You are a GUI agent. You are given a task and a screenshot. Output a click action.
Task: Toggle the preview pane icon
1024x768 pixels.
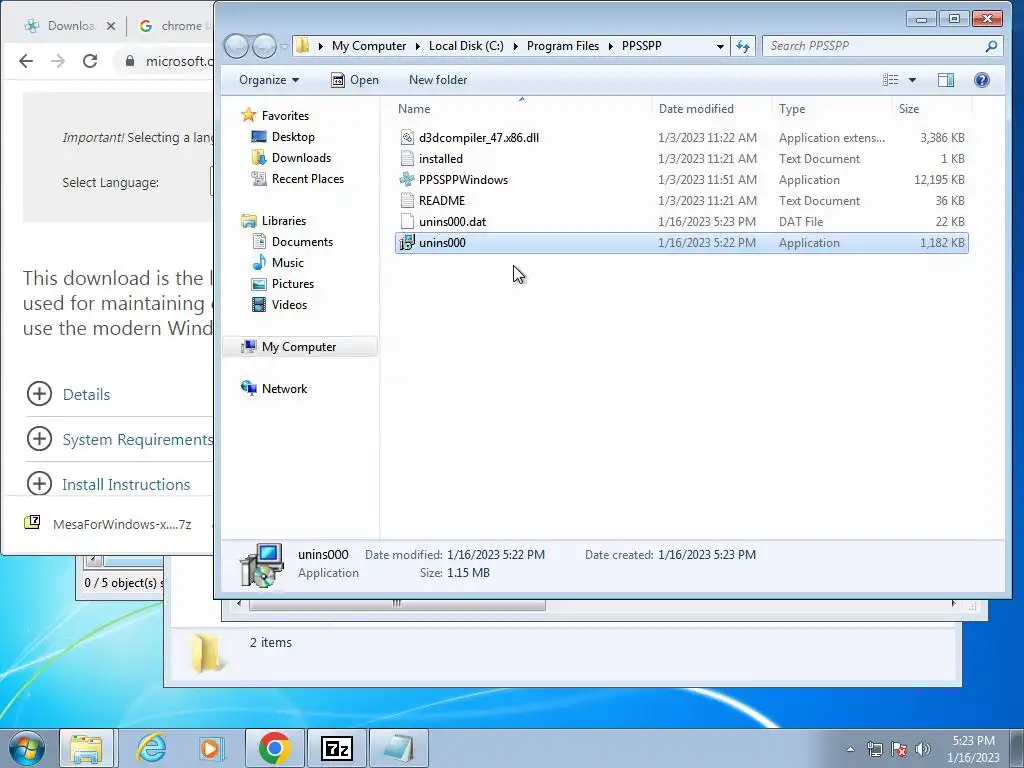click(x=946, y=80)
